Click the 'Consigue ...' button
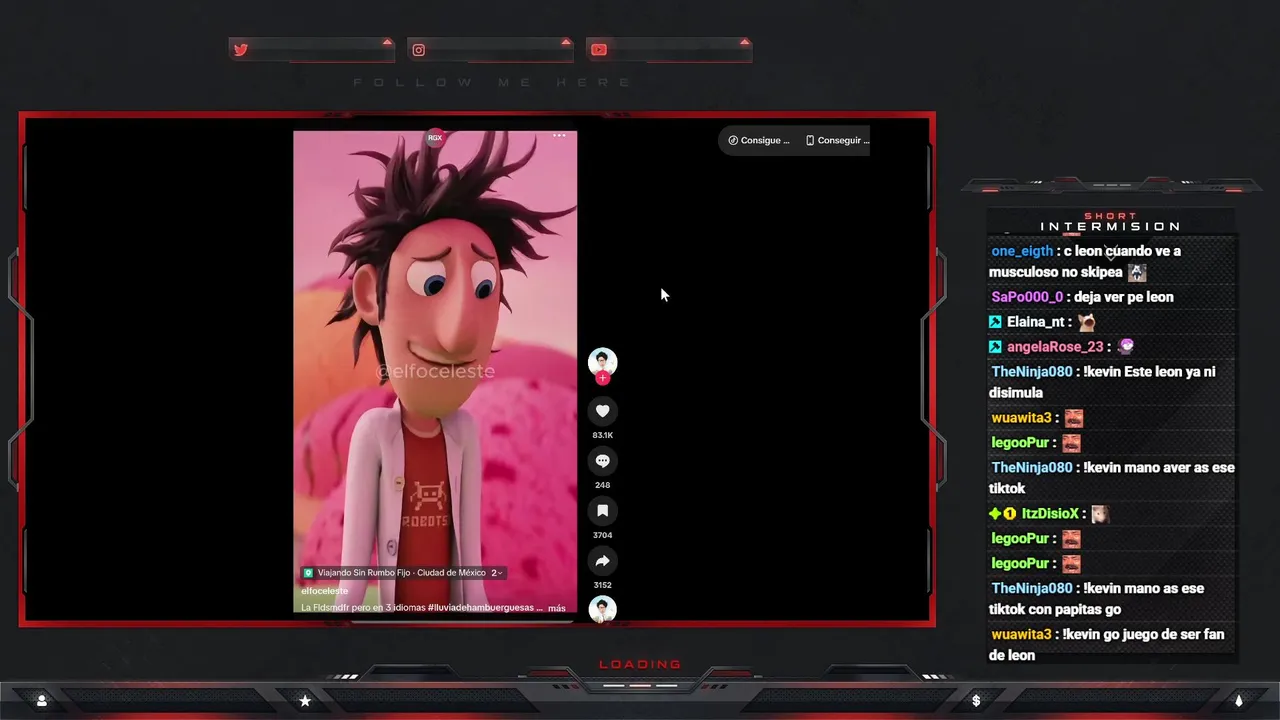 coord(759,140)
